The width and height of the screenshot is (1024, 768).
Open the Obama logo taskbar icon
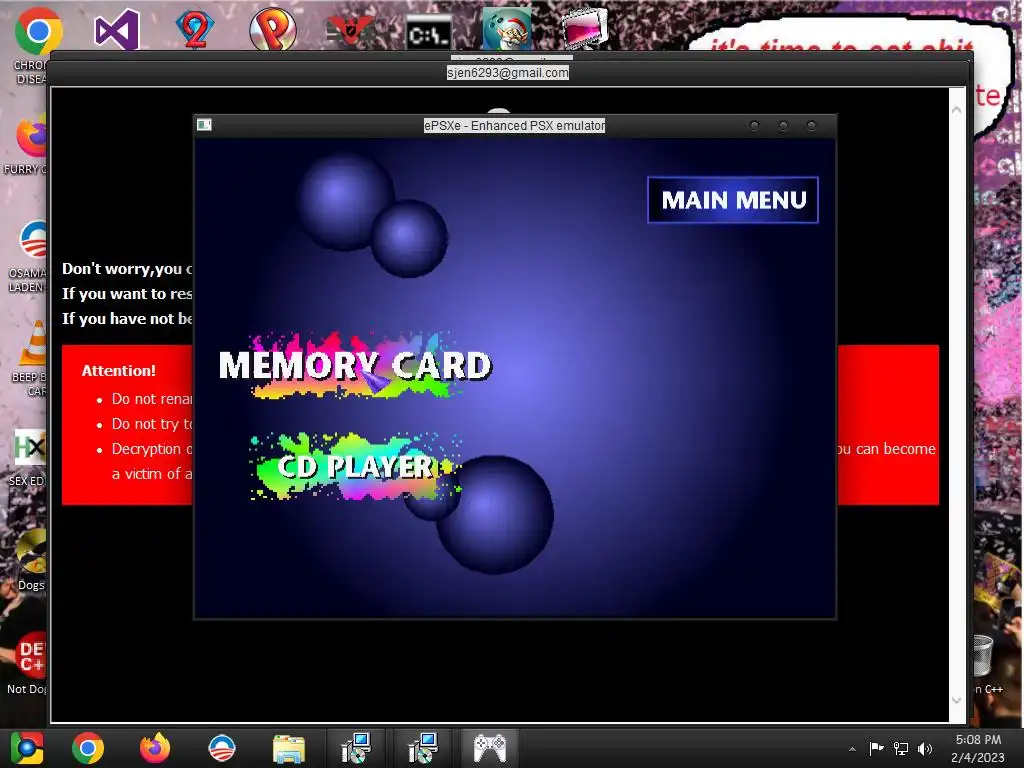222,748
